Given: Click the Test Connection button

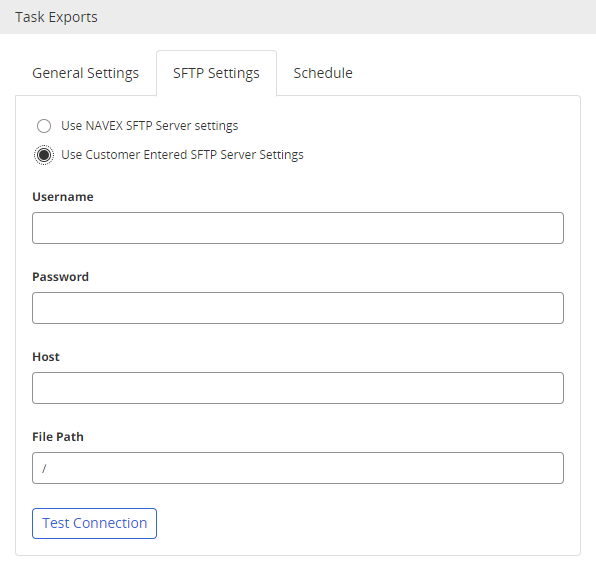Looking at the screenshot, I should [x=94, y=523].
